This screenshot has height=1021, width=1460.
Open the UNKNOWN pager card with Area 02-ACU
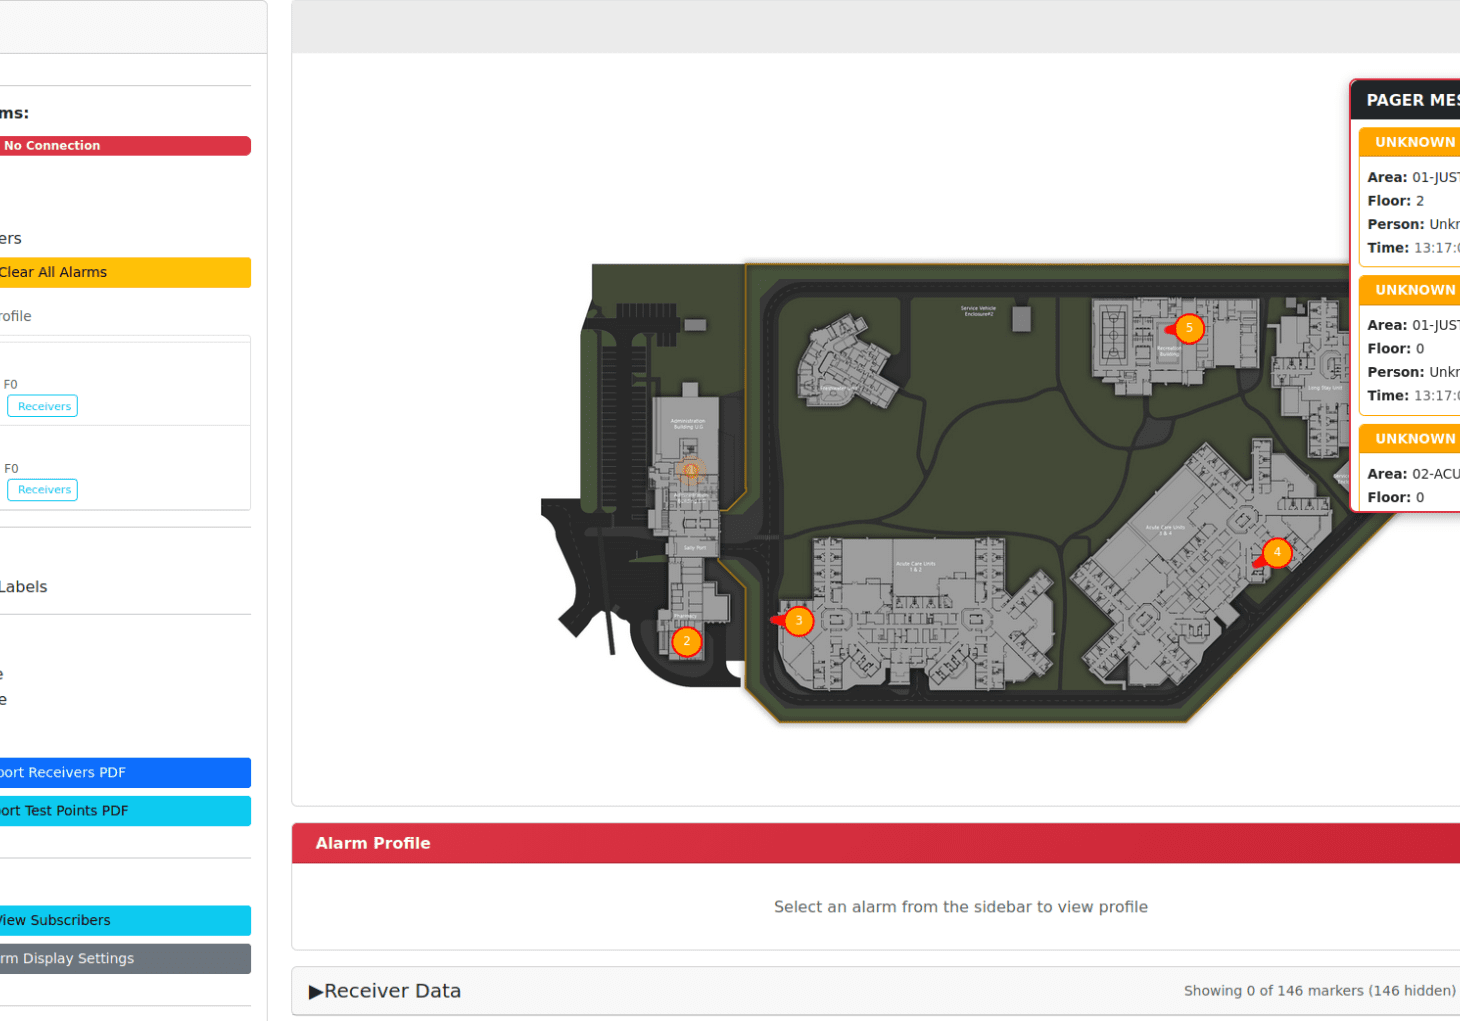[x=1409, y=467]
